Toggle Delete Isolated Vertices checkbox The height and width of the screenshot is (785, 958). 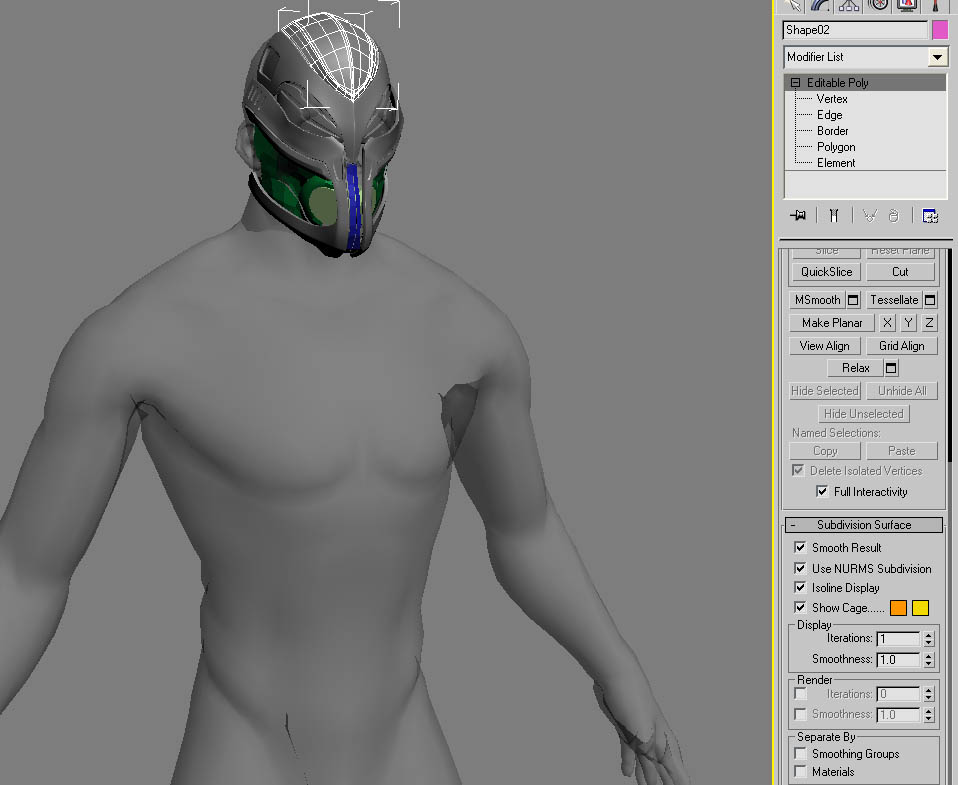(x=798, y=470)
